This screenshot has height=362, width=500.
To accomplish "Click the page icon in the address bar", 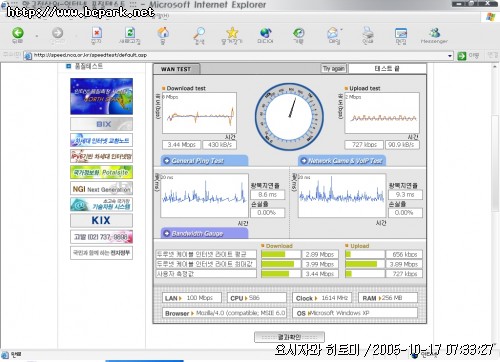I will click(28, 56).
